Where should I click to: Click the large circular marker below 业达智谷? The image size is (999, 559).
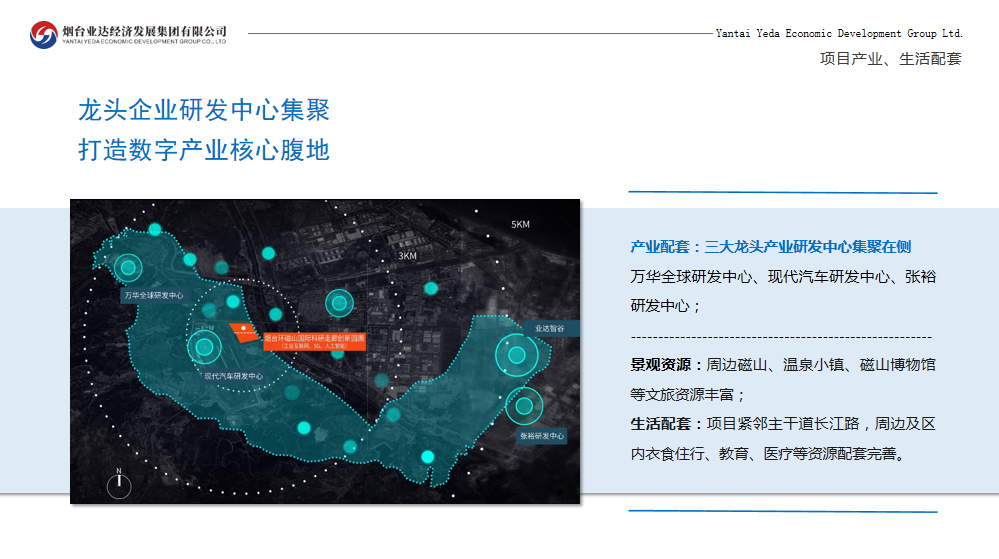click(517, 355)
